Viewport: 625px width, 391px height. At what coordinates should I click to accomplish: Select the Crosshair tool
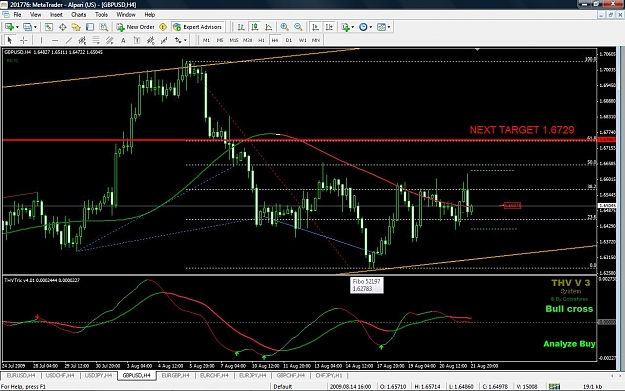click(x=24, y=40)
